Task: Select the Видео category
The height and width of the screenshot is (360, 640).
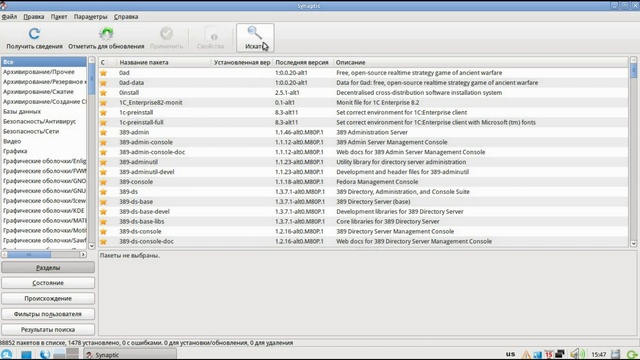Action: 44,141
